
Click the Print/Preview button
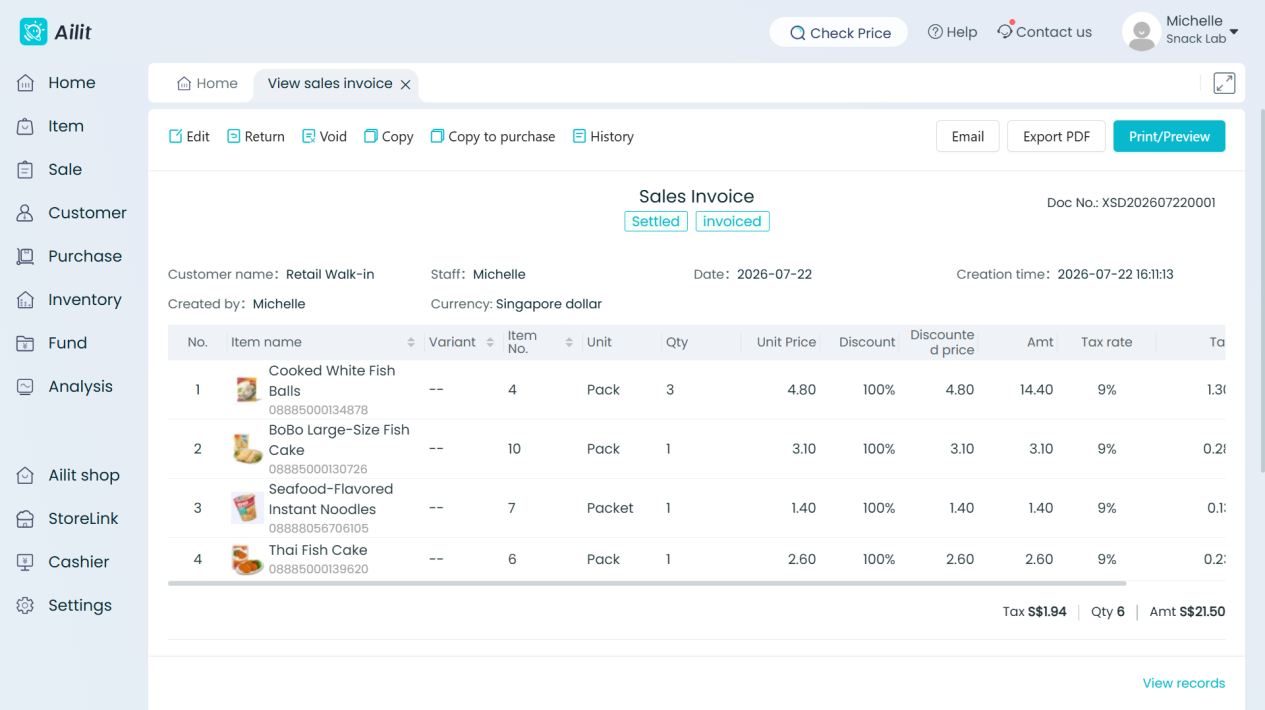tap(1169, 137)
